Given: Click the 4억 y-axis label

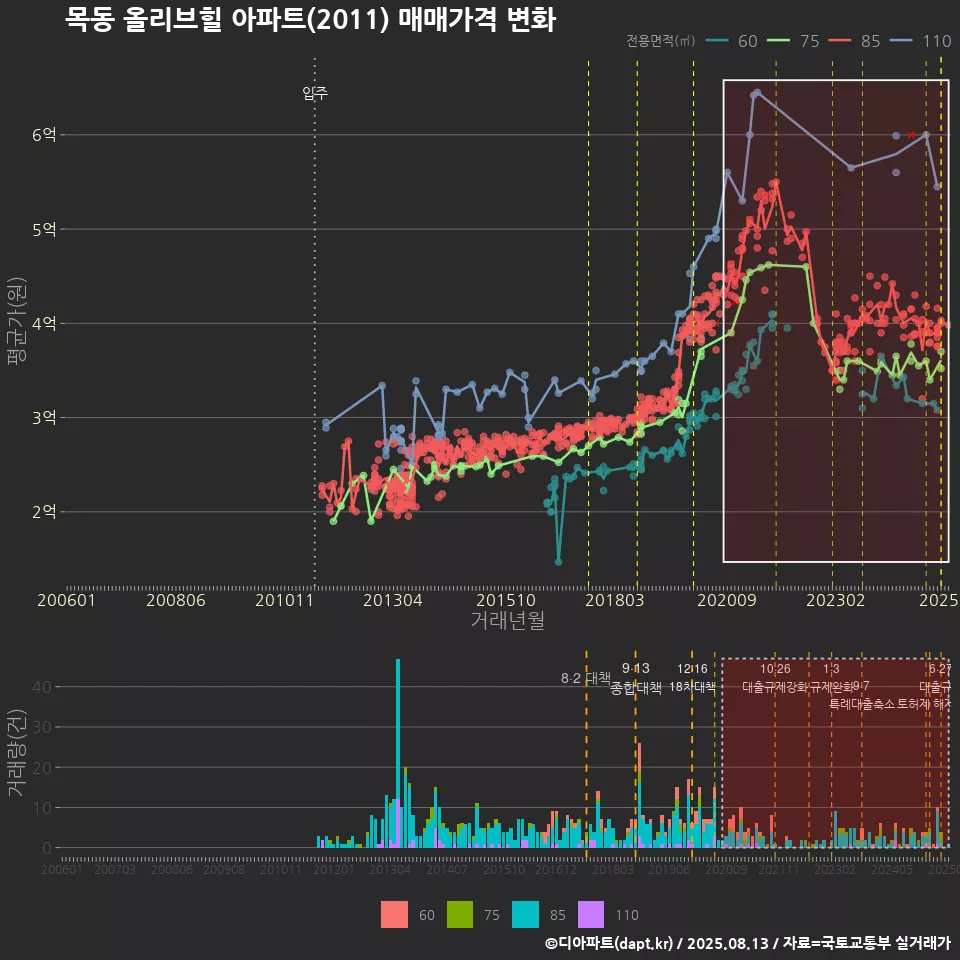Looking at the screenshot, I should point(44,323).
